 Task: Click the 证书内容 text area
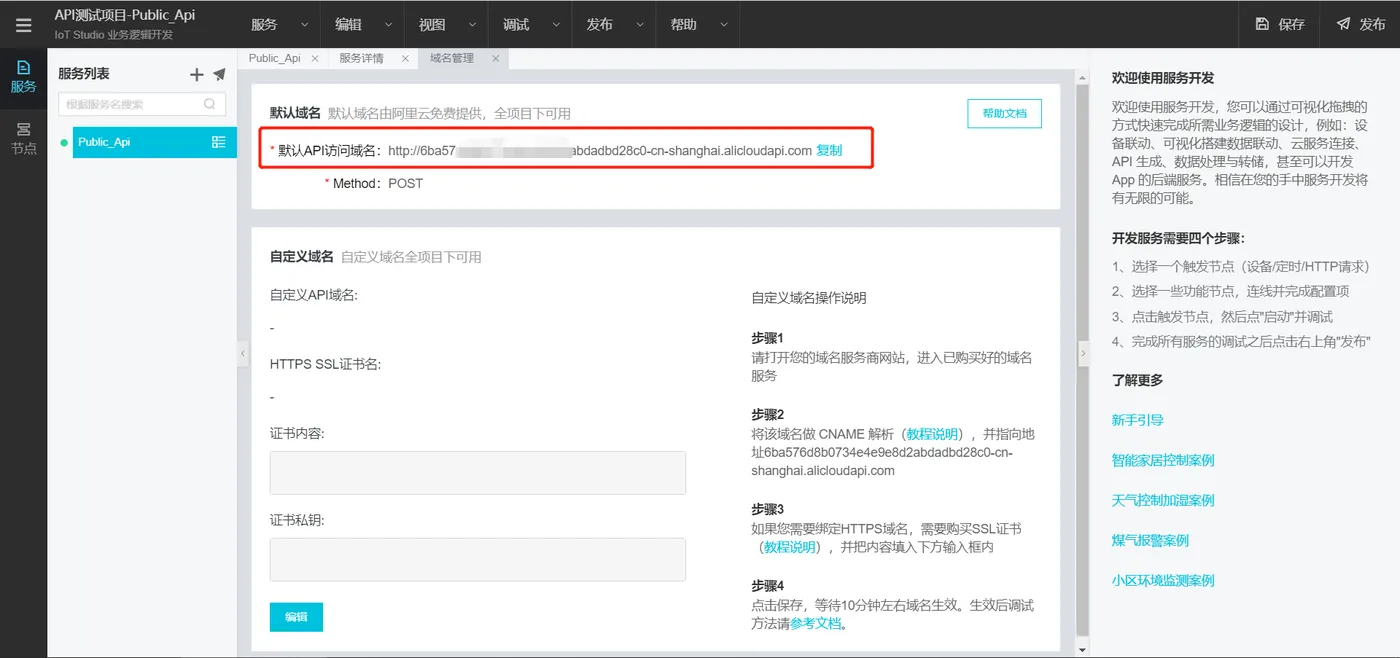477,472
